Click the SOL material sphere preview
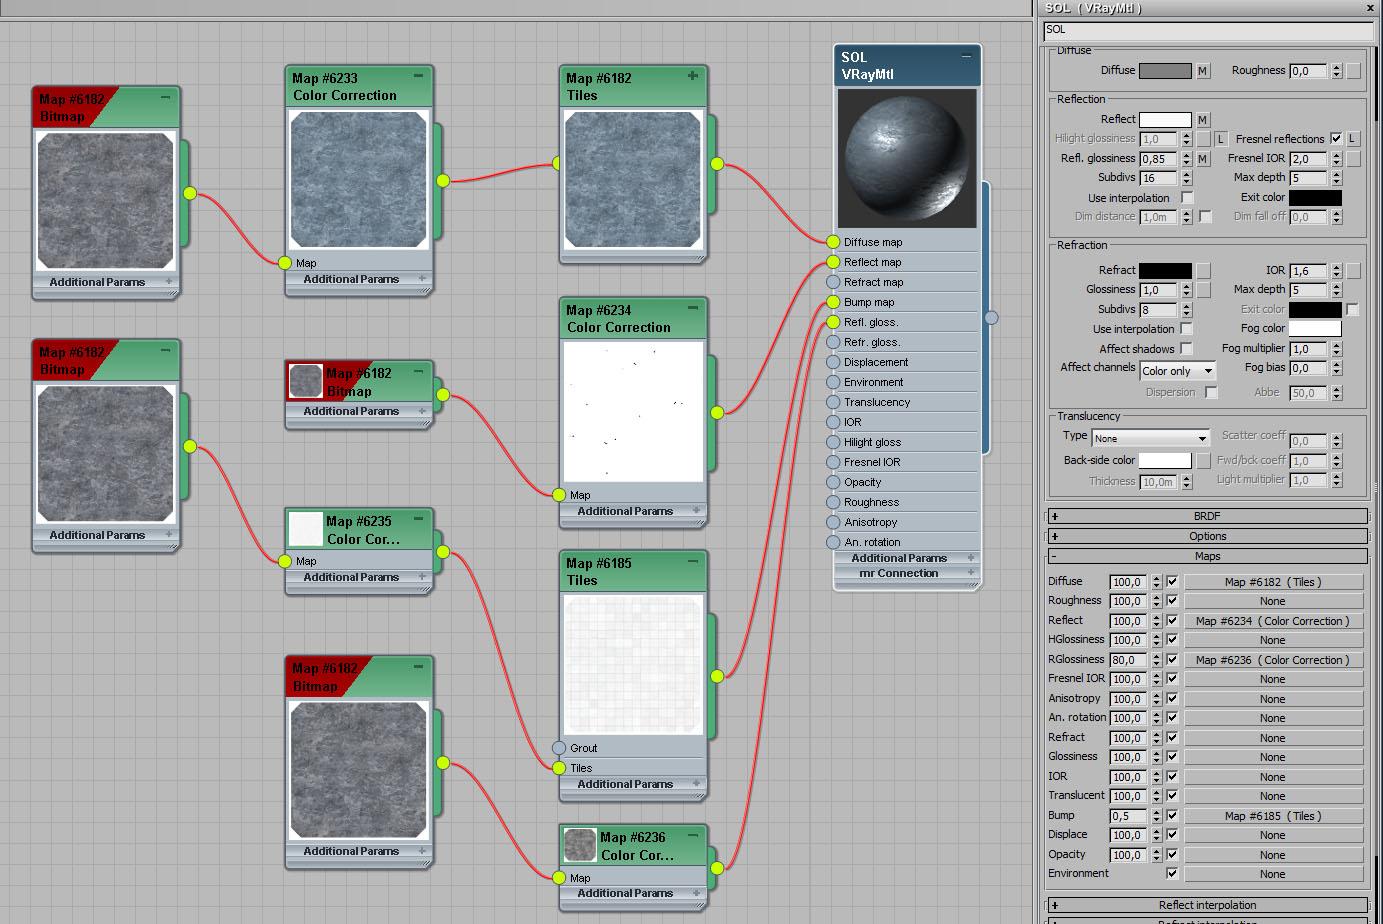Screen dimensions: 1383x924 pos(907,158)
